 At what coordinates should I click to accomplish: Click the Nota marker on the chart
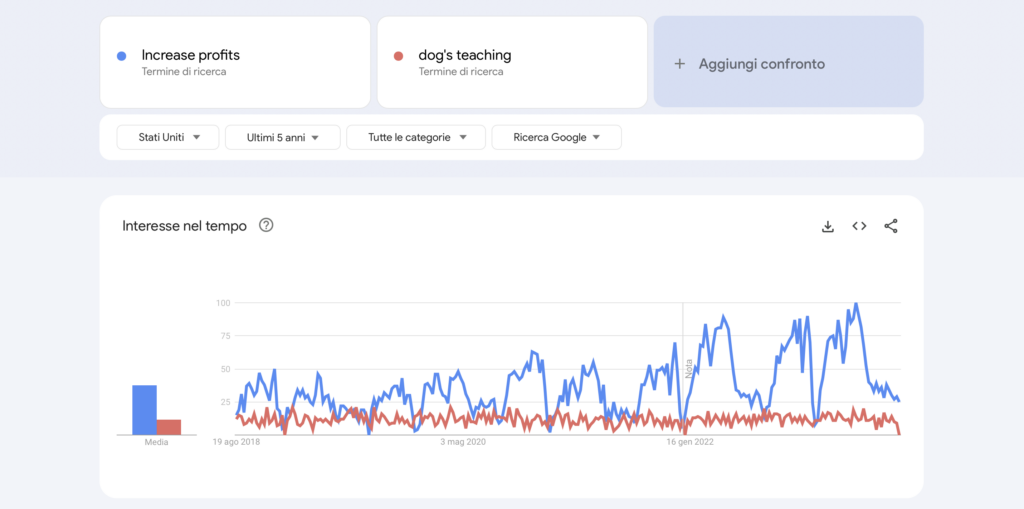pos(689,368)
